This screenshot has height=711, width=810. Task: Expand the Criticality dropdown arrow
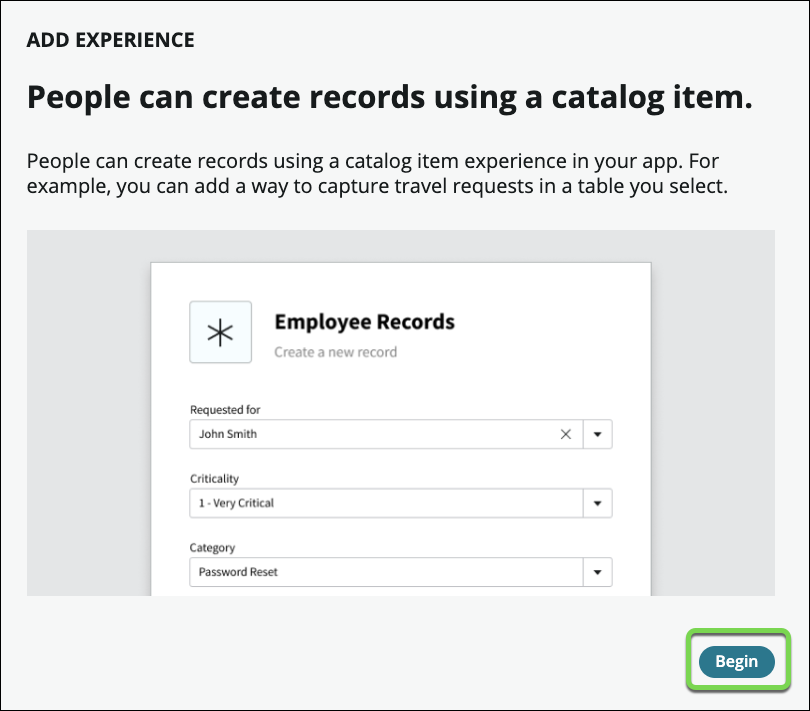tap(597, 503)
